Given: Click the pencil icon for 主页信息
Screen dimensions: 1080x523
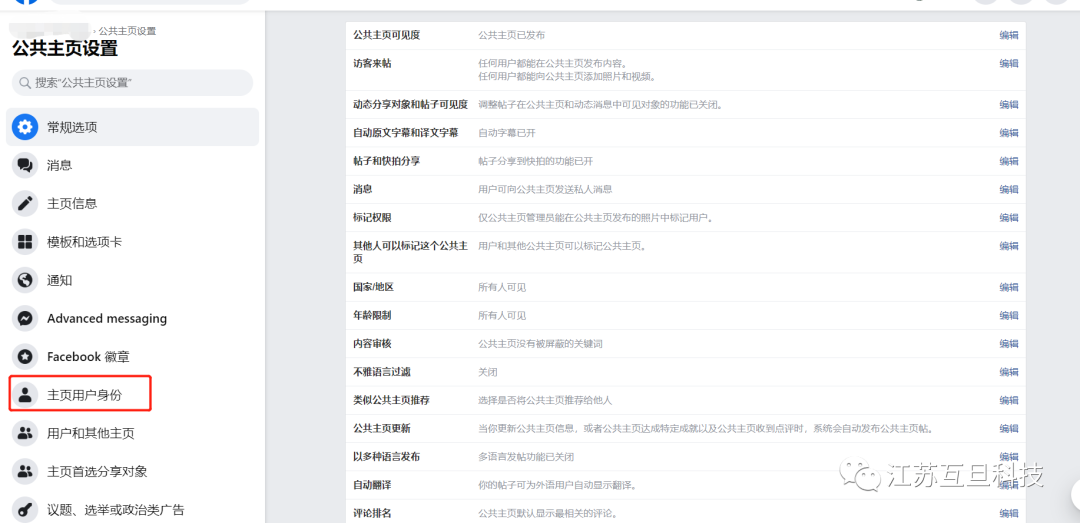Looking at the screenshot, I should 25,203.
